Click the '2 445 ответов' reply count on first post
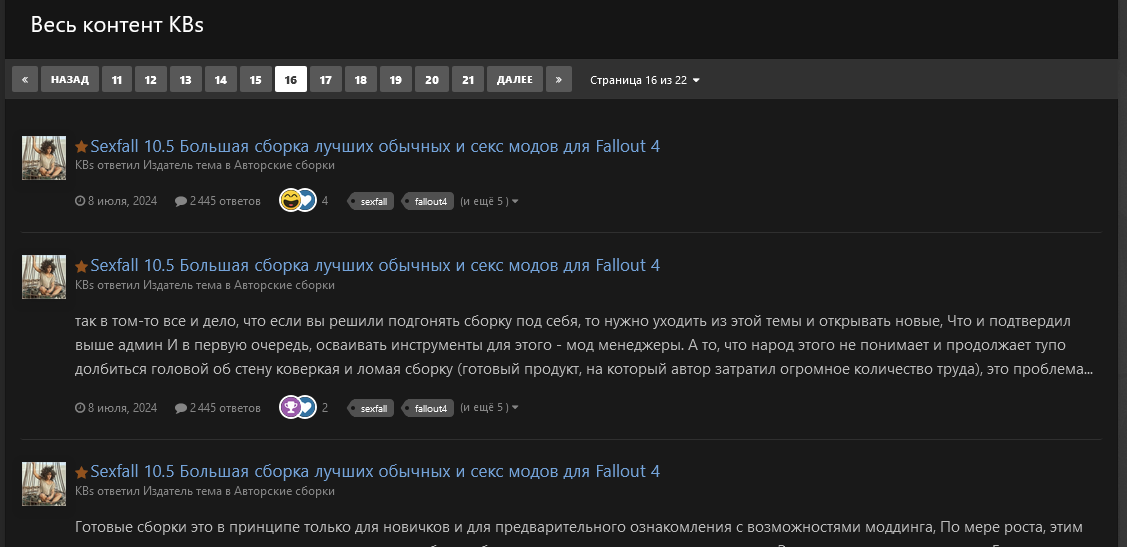Viewport: 1127px width, 547px height. (217, 201)
